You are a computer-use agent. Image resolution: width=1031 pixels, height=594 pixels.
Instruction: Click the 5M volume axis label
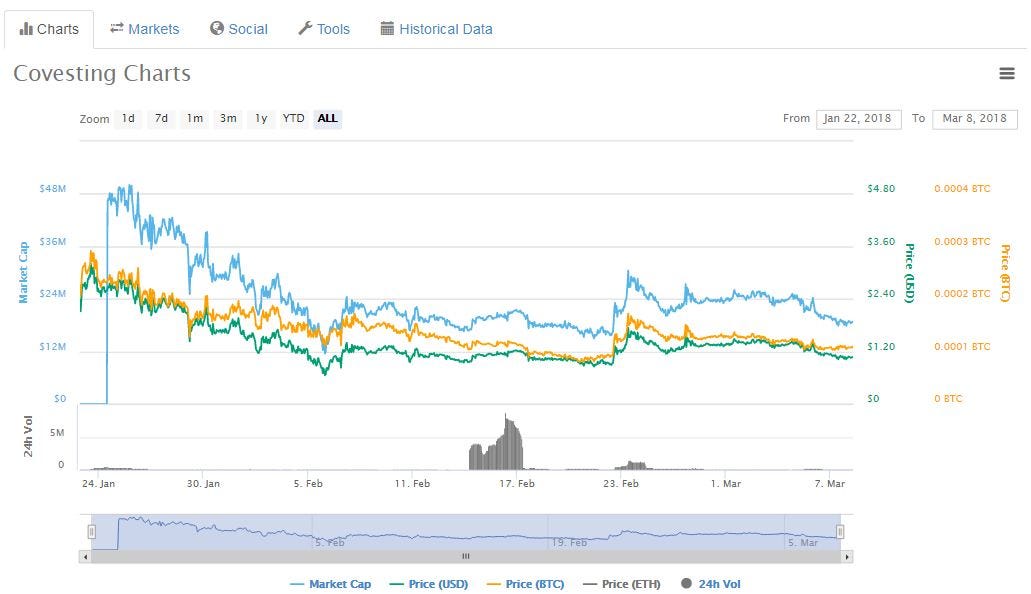[x=57, y=433]
